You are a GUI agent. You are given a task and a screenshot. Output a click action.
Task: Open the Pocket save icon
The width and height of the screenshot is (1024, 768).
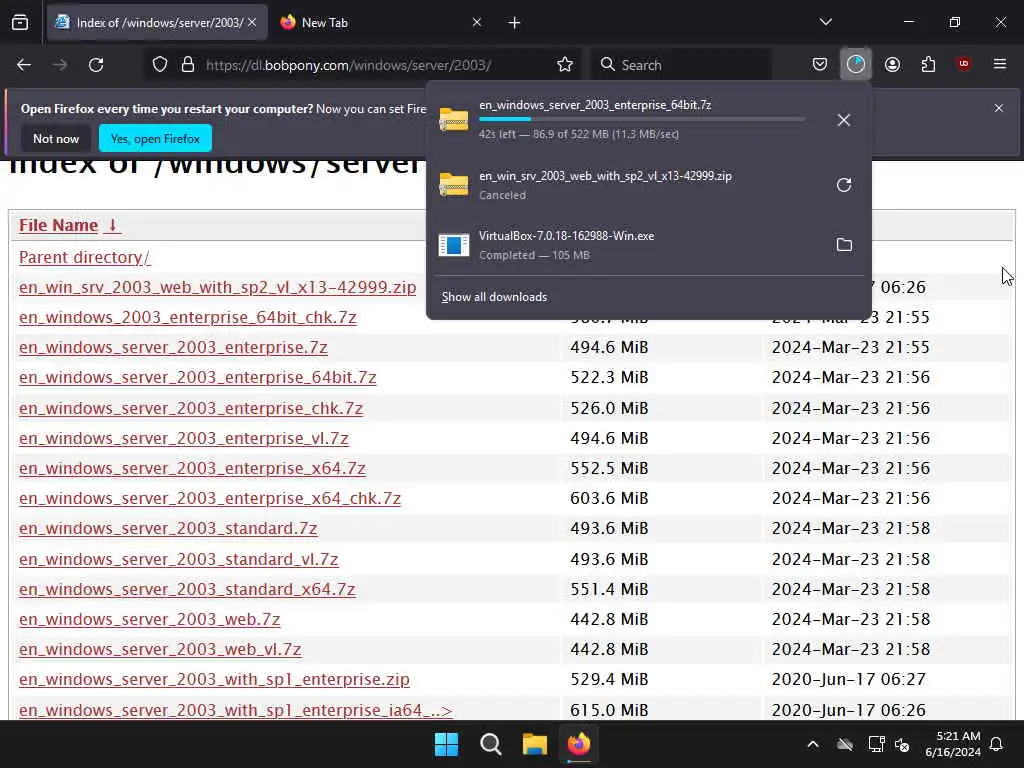[820, 65]
